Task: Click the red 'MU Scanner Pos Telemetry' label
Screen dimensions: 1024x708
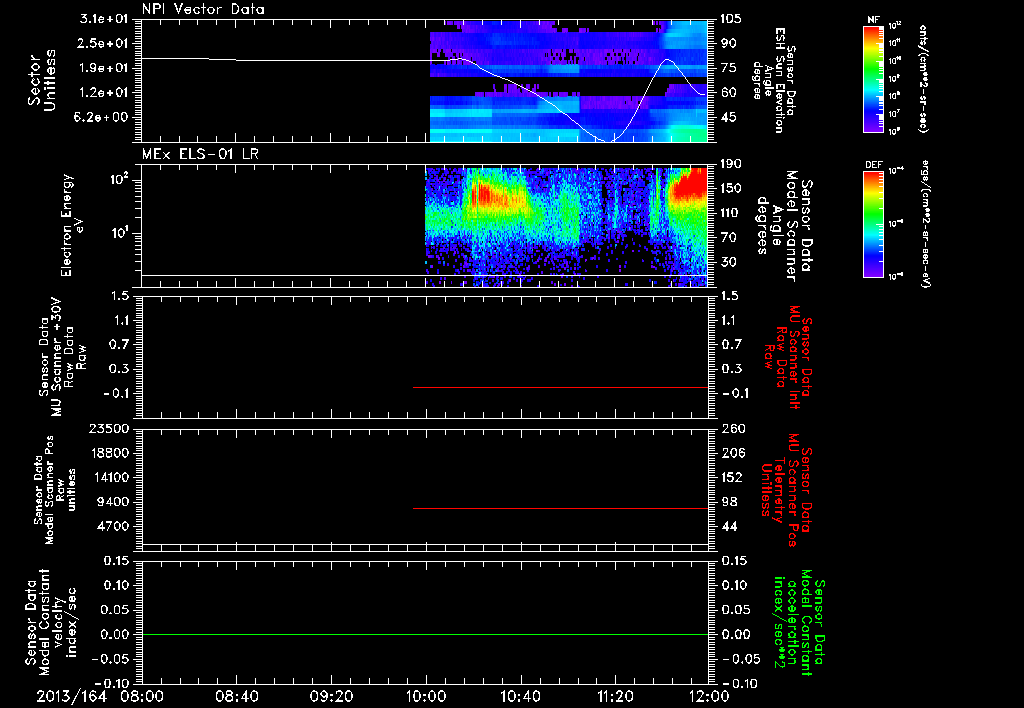Action: pyautogui.click(x=786, y=489)
